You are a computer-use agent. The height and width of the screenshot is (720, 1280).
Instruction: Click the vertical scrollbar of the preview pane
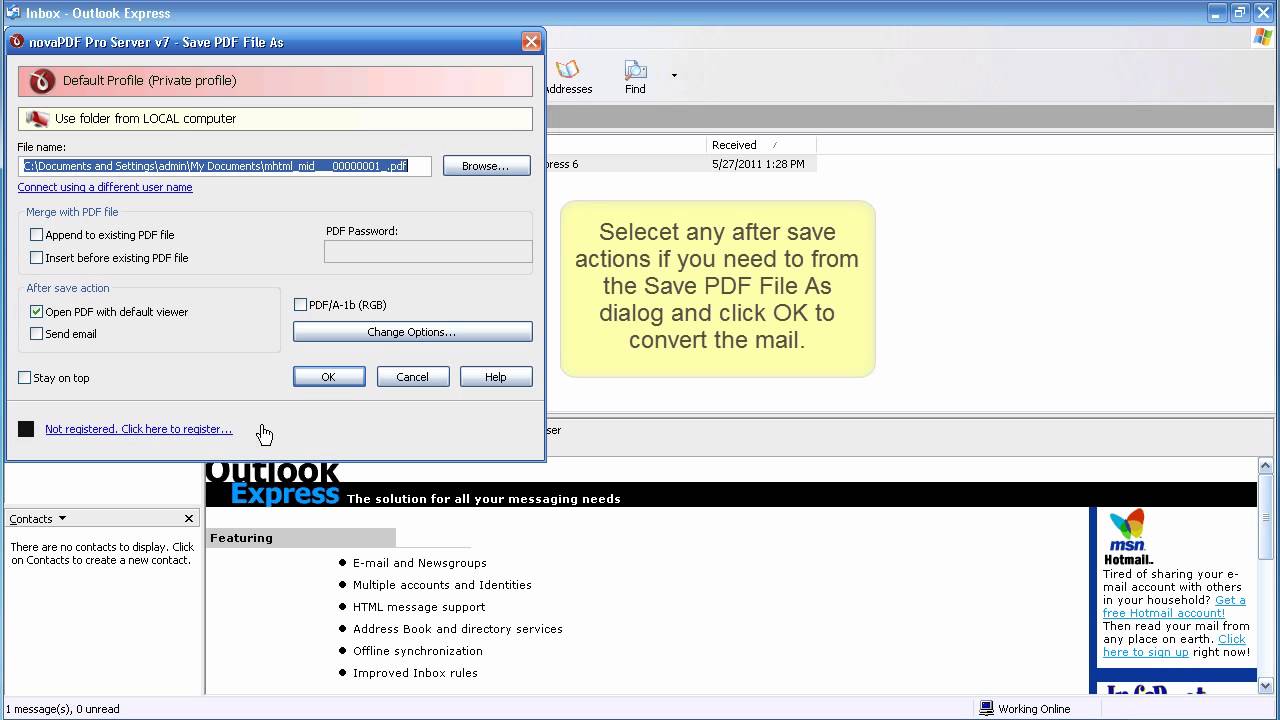[x=1266, y=575]
